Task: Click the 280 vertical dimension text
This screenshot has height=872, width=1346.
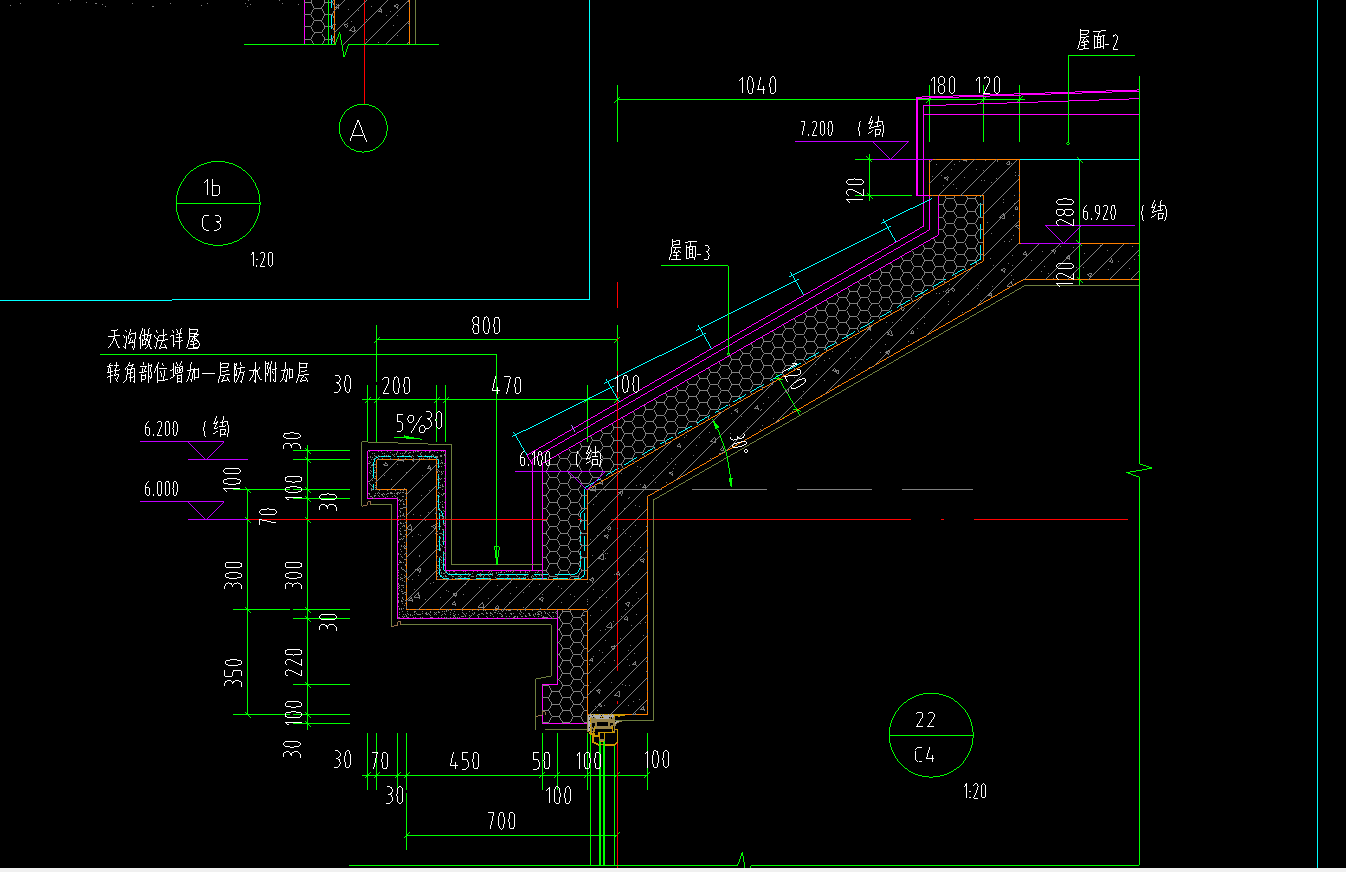Action: [x=1066, y=211]
